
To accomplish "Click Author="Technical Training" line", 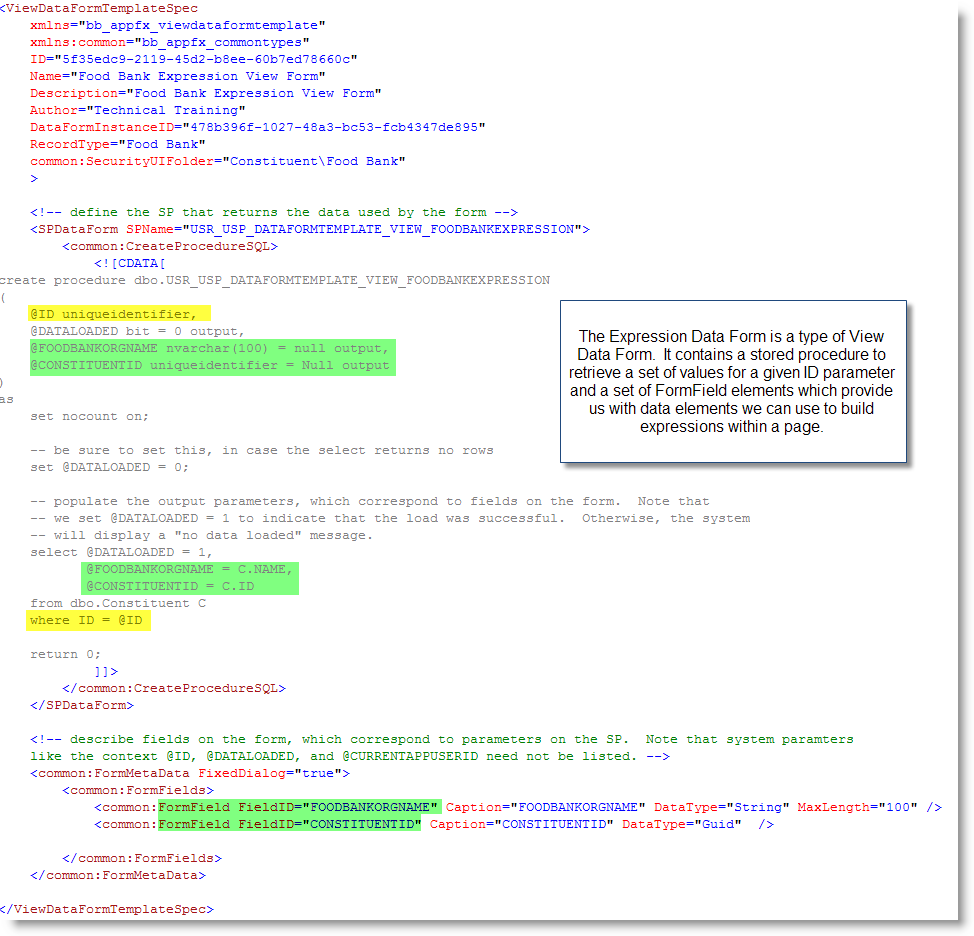I will point(138,110).
